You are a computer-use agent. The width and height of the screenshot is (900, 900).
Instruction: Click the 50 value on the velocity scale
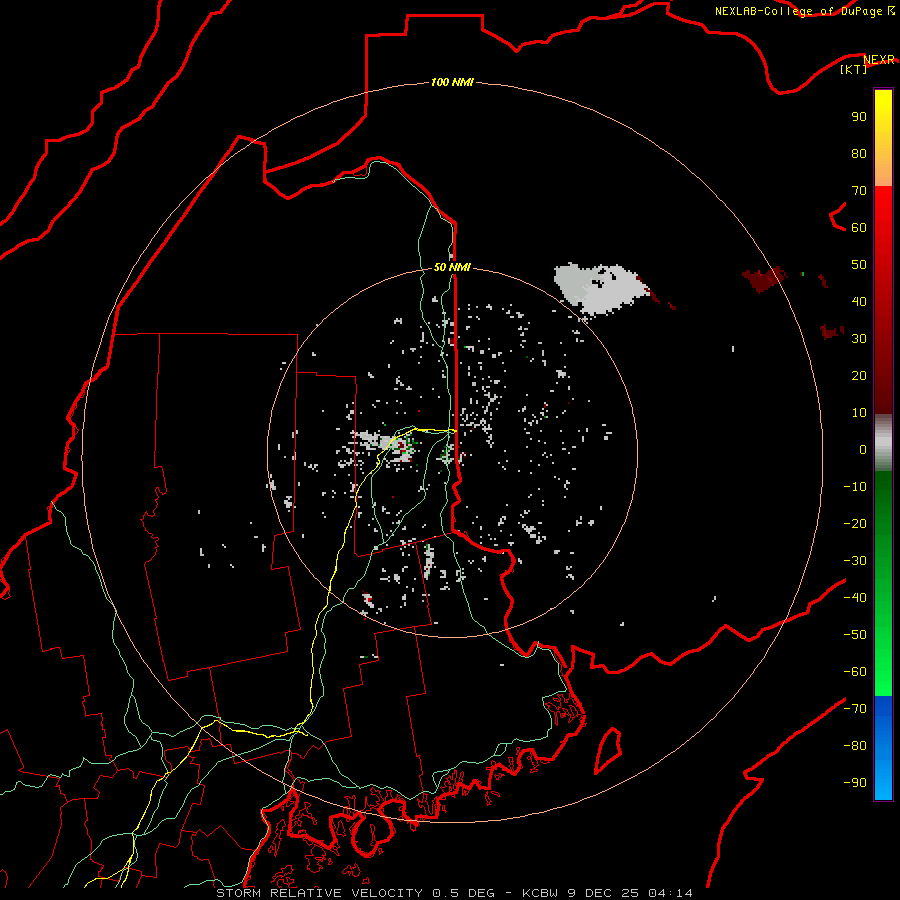click(859, 265)
